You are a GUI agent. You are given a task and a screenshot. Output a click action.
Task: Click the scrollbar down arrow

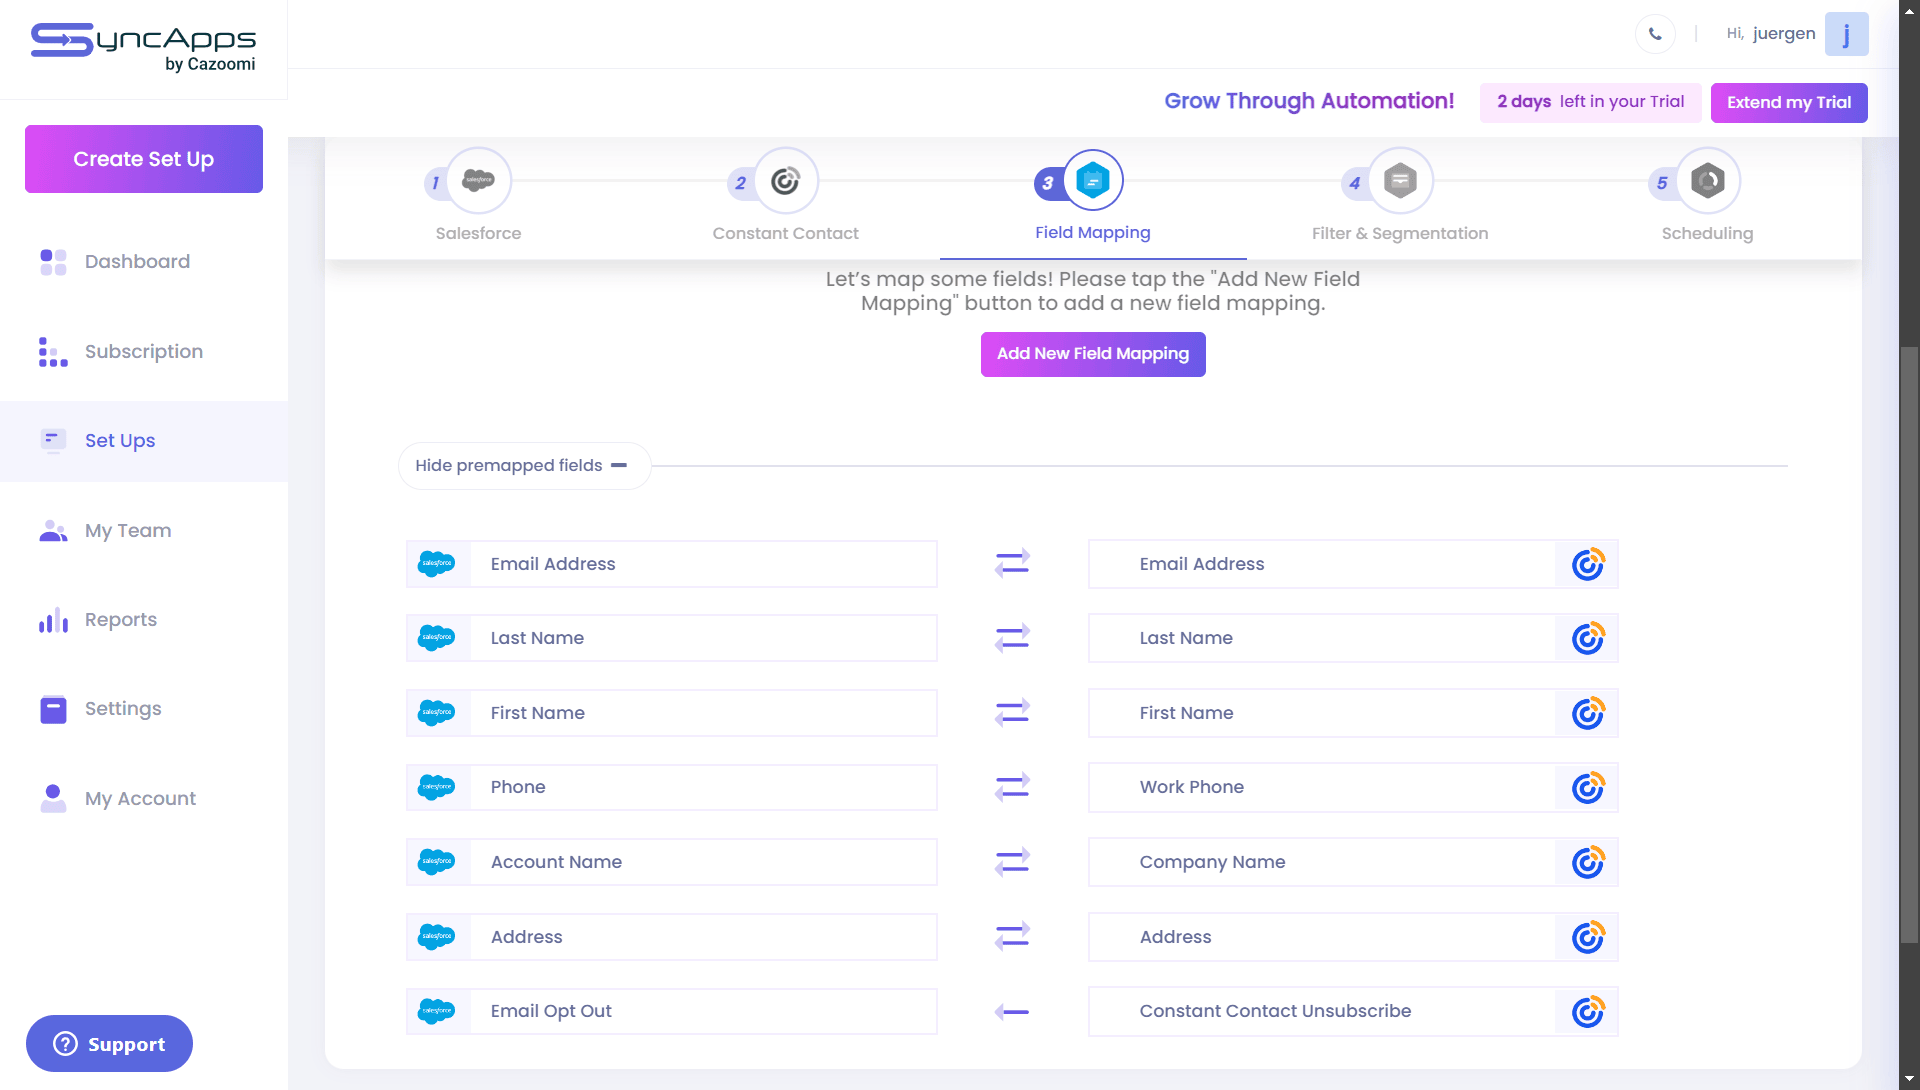click(1909, 1080)
